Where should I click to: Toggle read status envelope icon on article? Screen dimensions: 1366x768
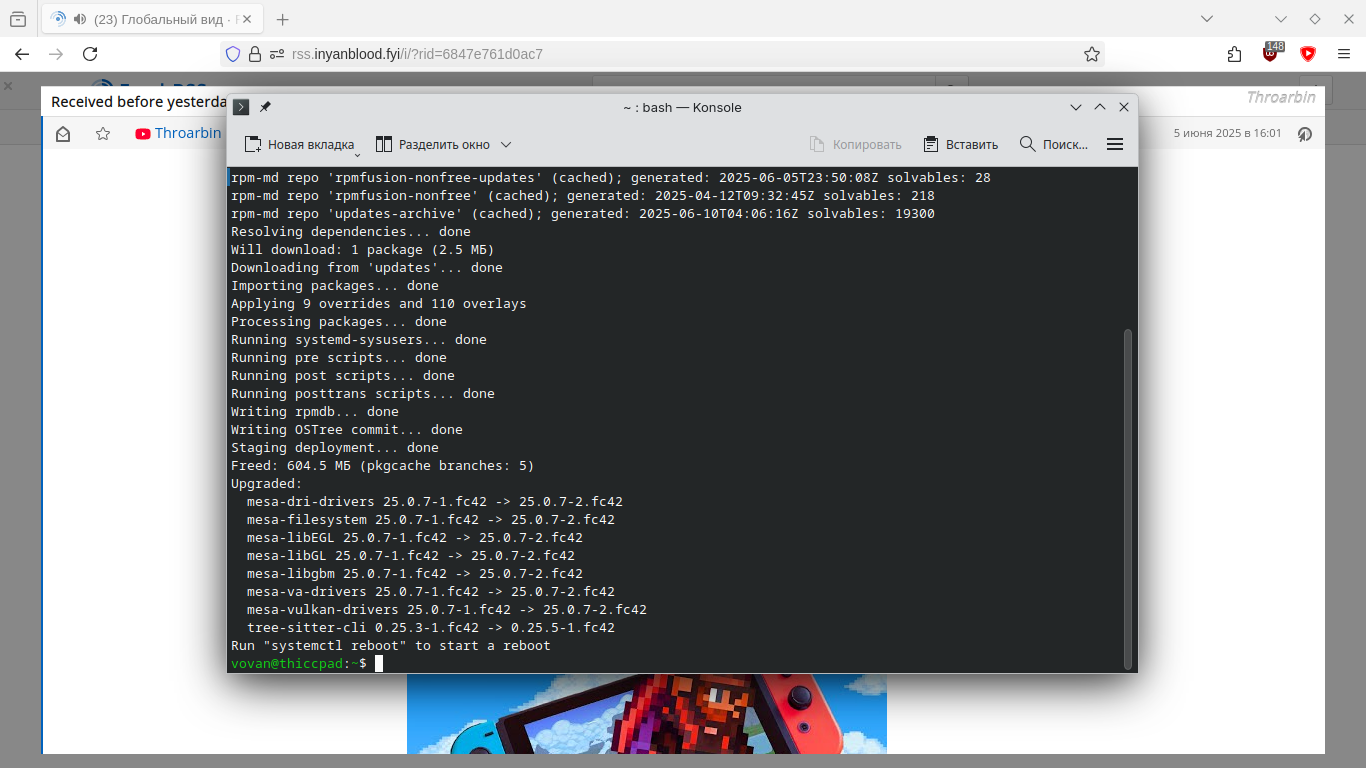click(x=63, y=133)
